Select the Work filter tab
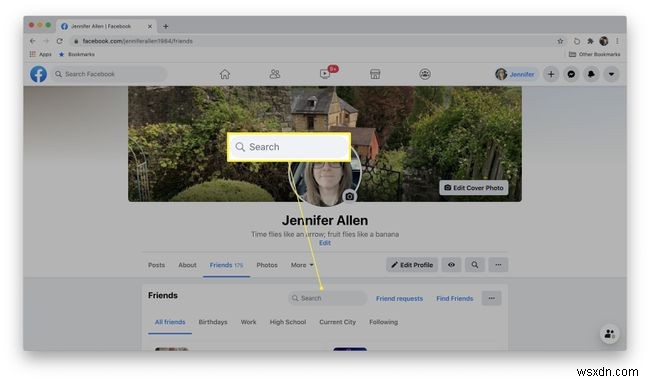The height and width of the screenshot is (382, 650). coord(249,322)
